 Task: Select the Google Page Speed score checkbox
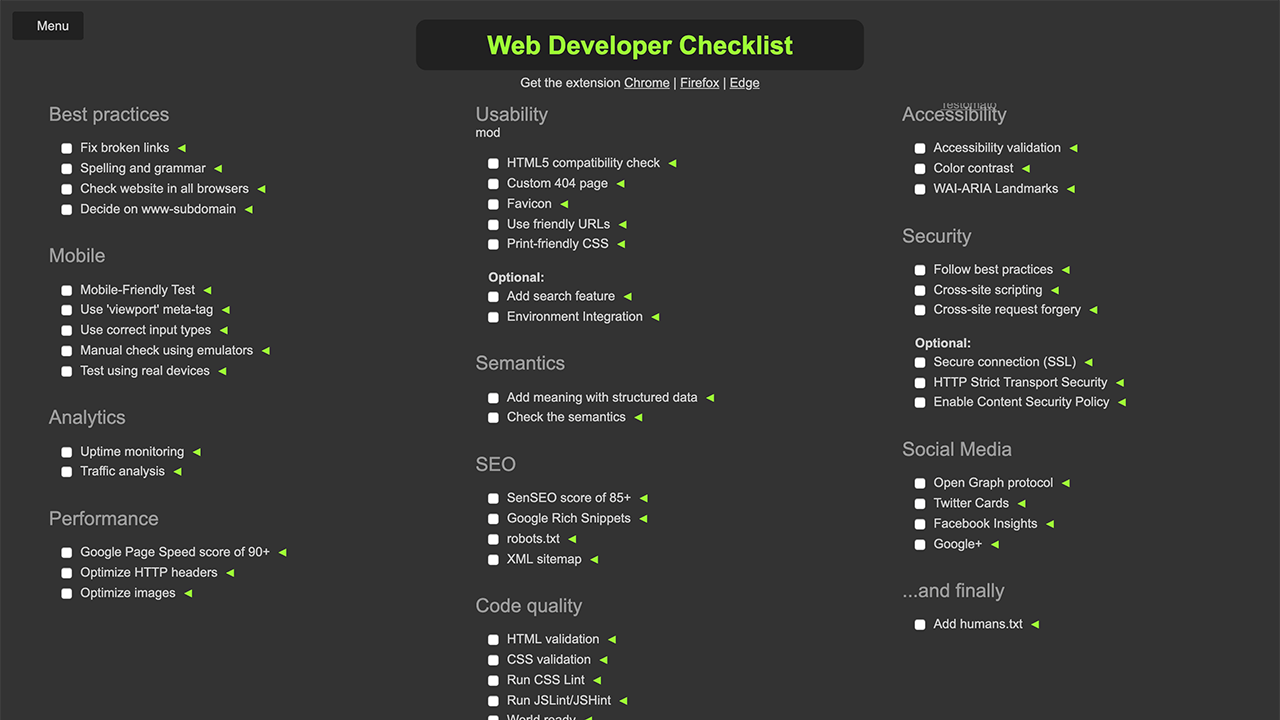pos(67,552)
